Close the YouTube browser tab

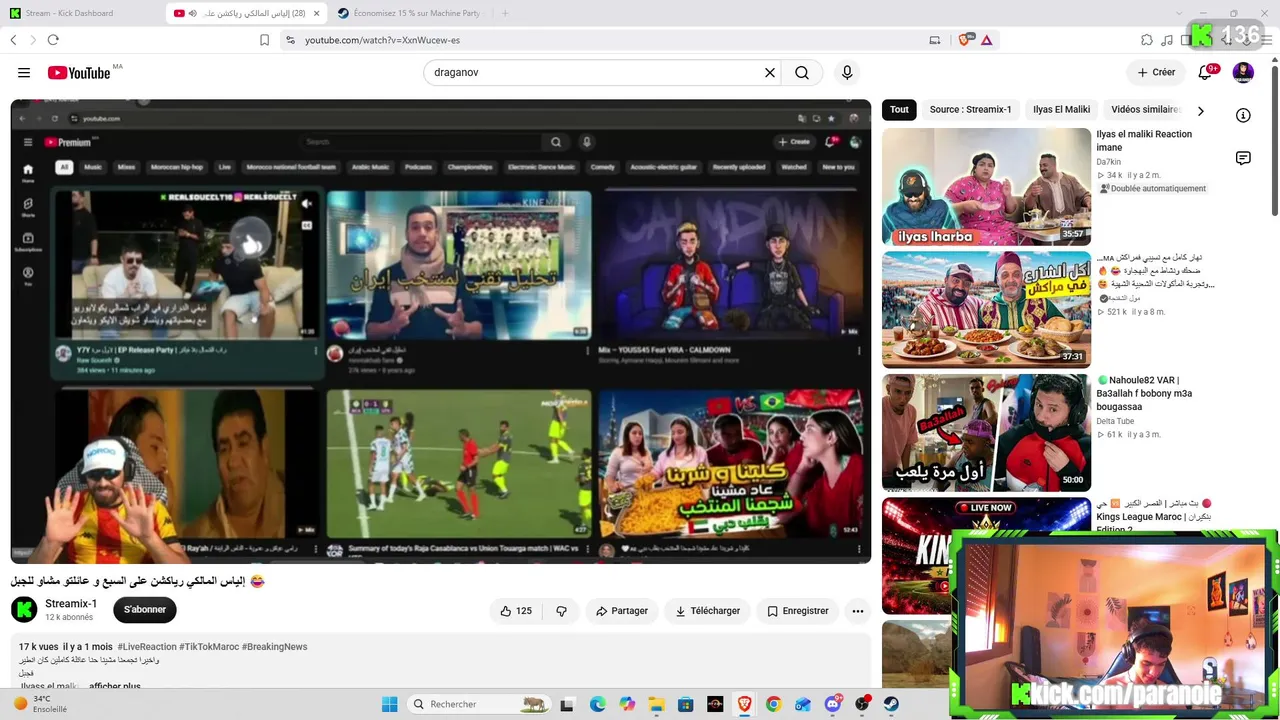[316, 13]
